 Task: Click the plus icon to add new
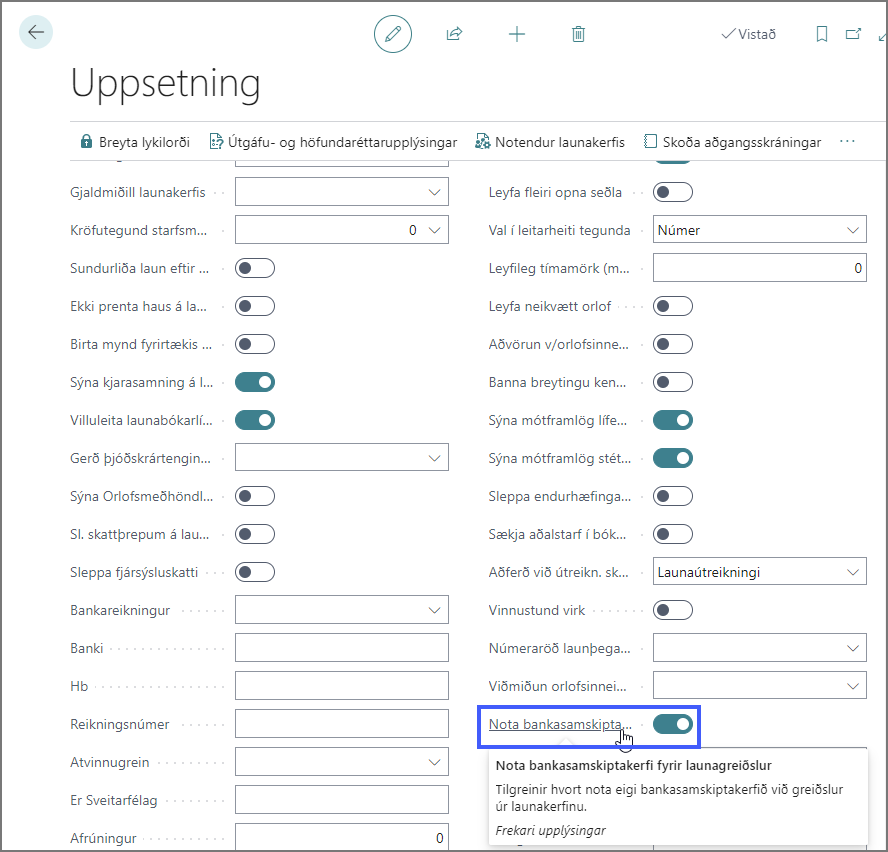click(516, 34)
